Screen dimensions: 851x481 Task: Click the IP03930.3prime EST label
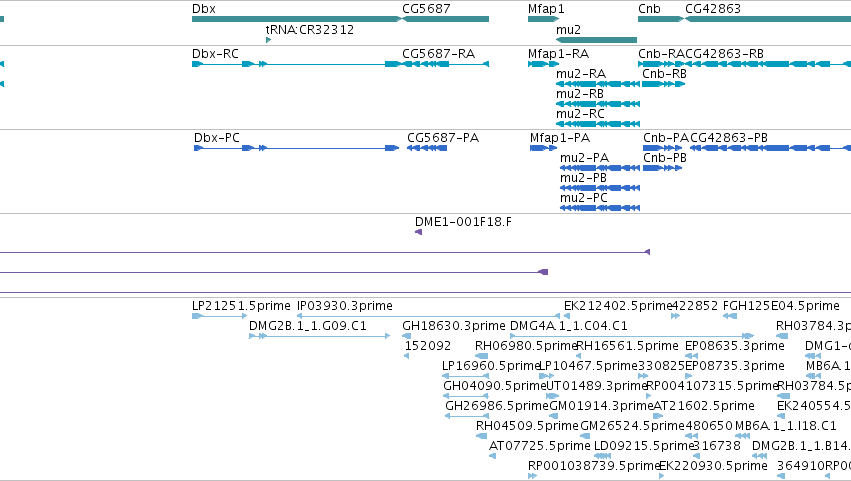click(x=345, y=306)
